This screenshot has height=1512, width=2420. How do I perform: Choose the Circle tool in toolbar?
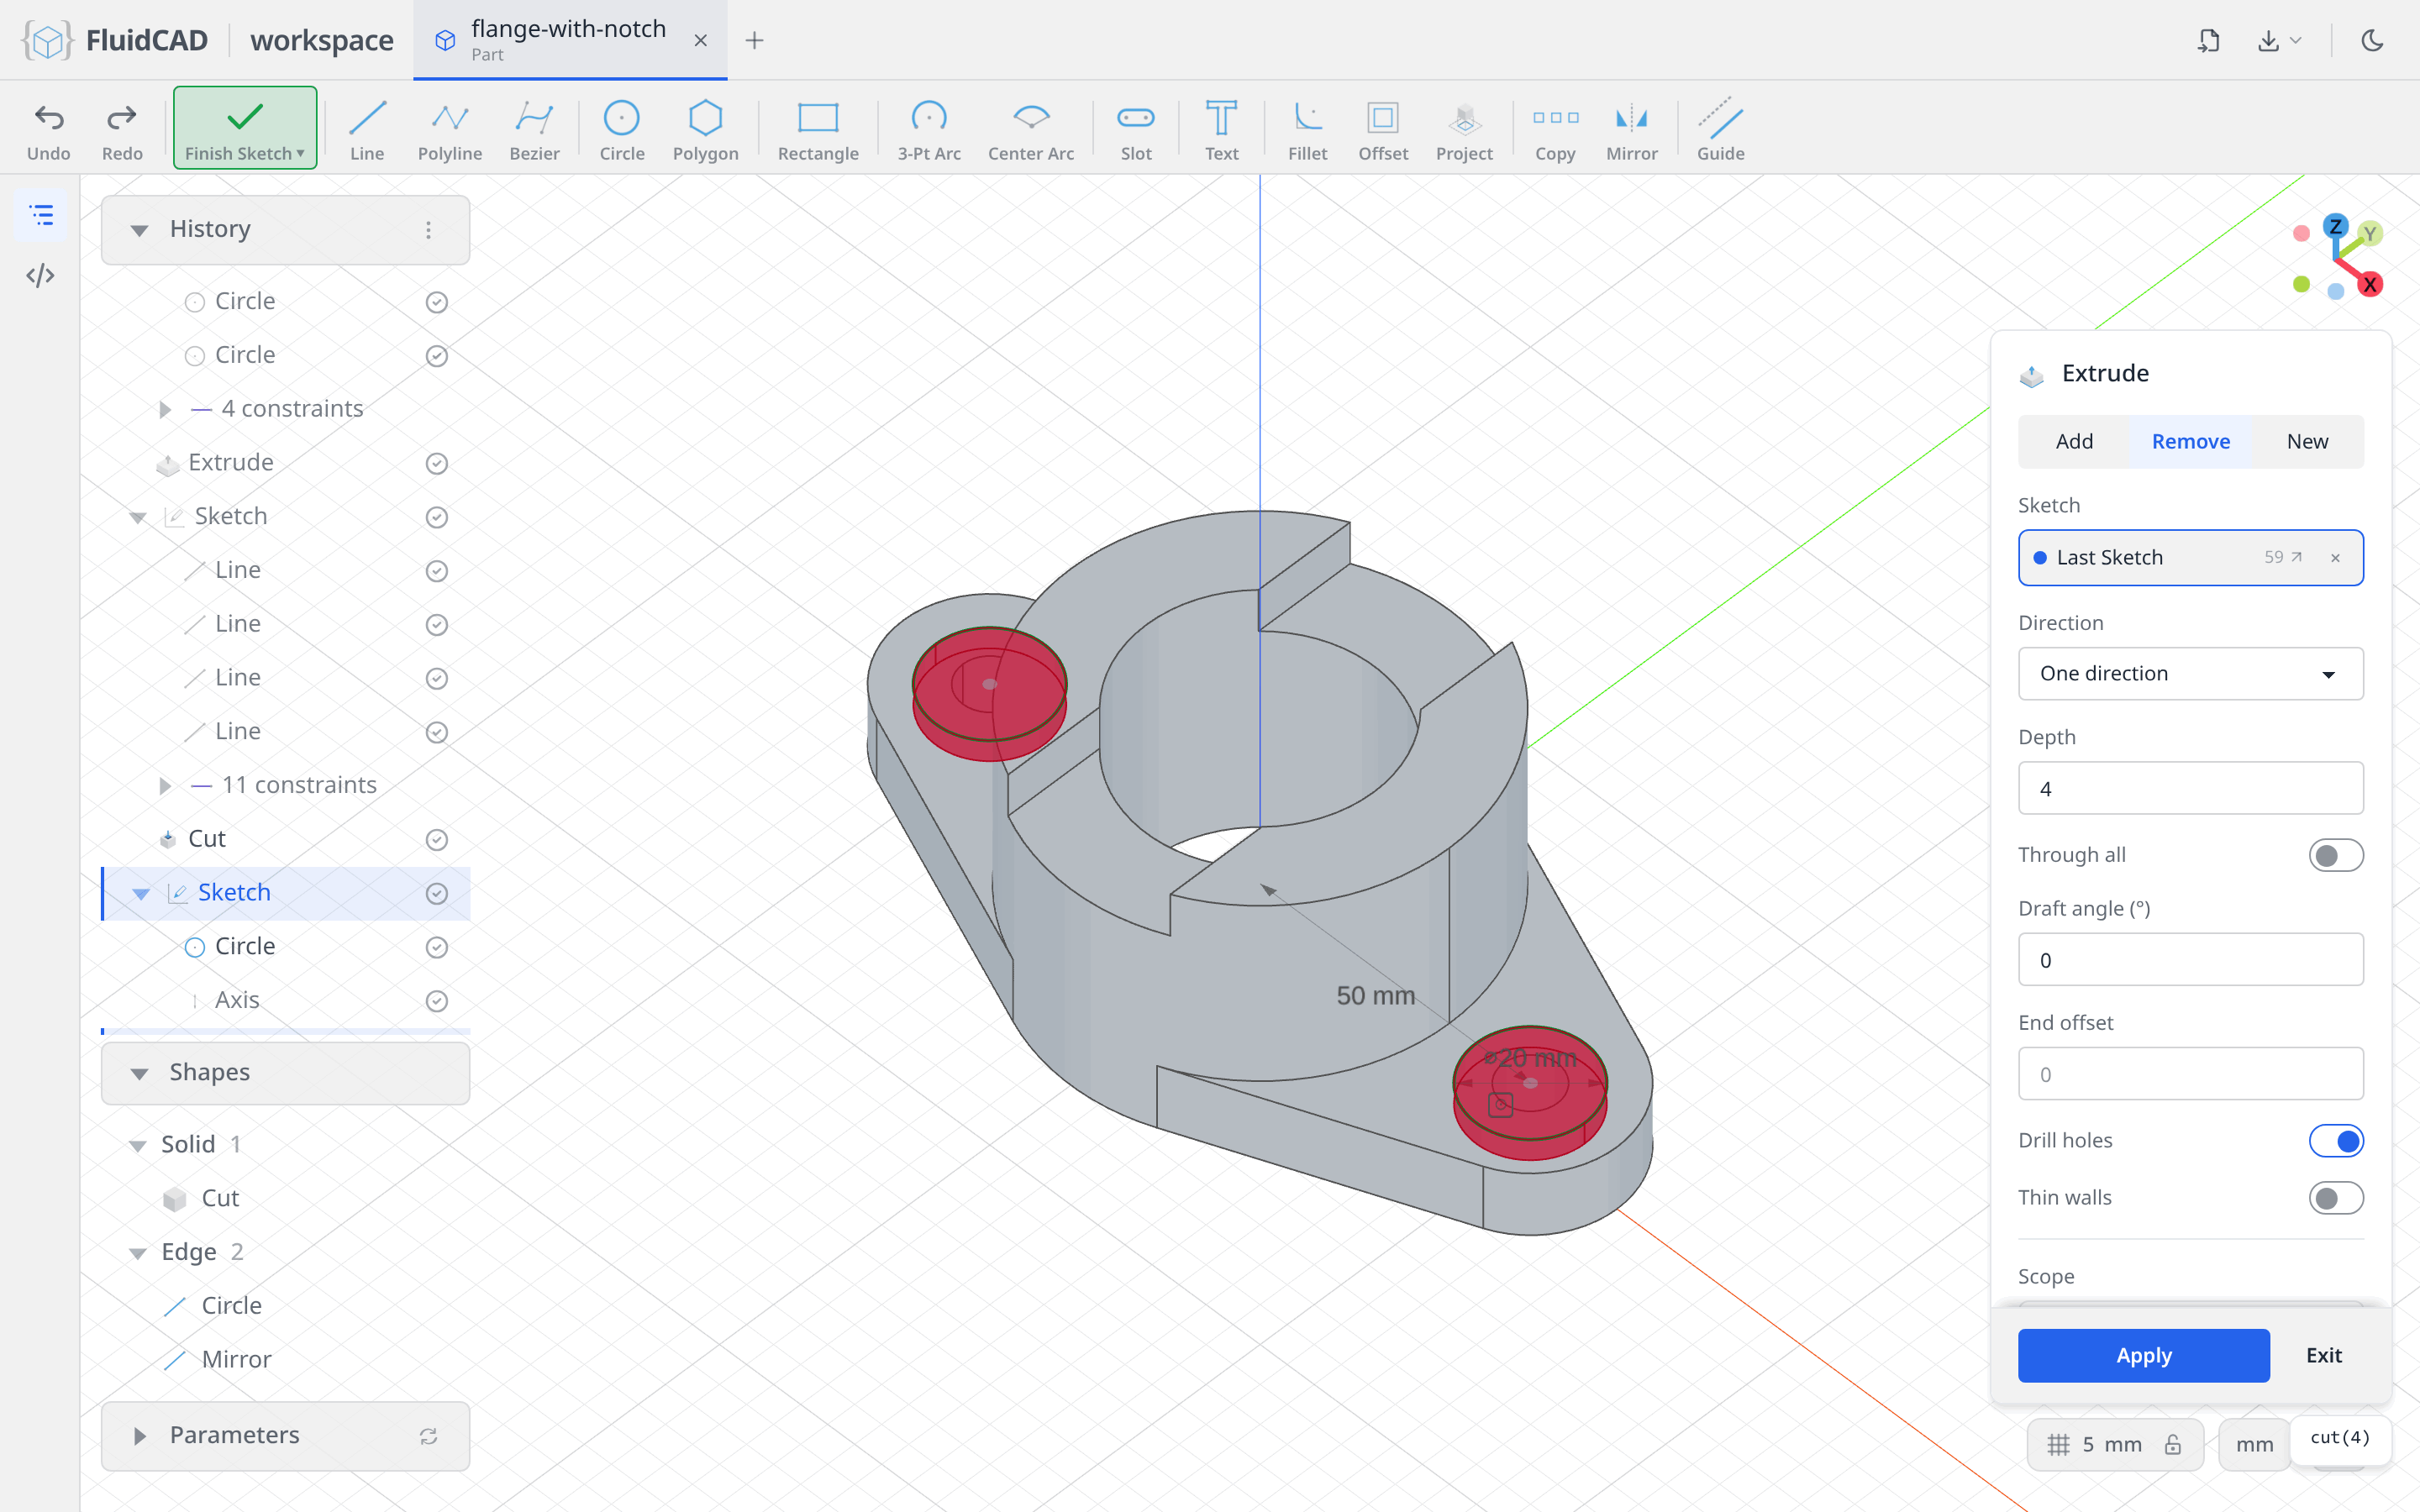coord(621,130)
